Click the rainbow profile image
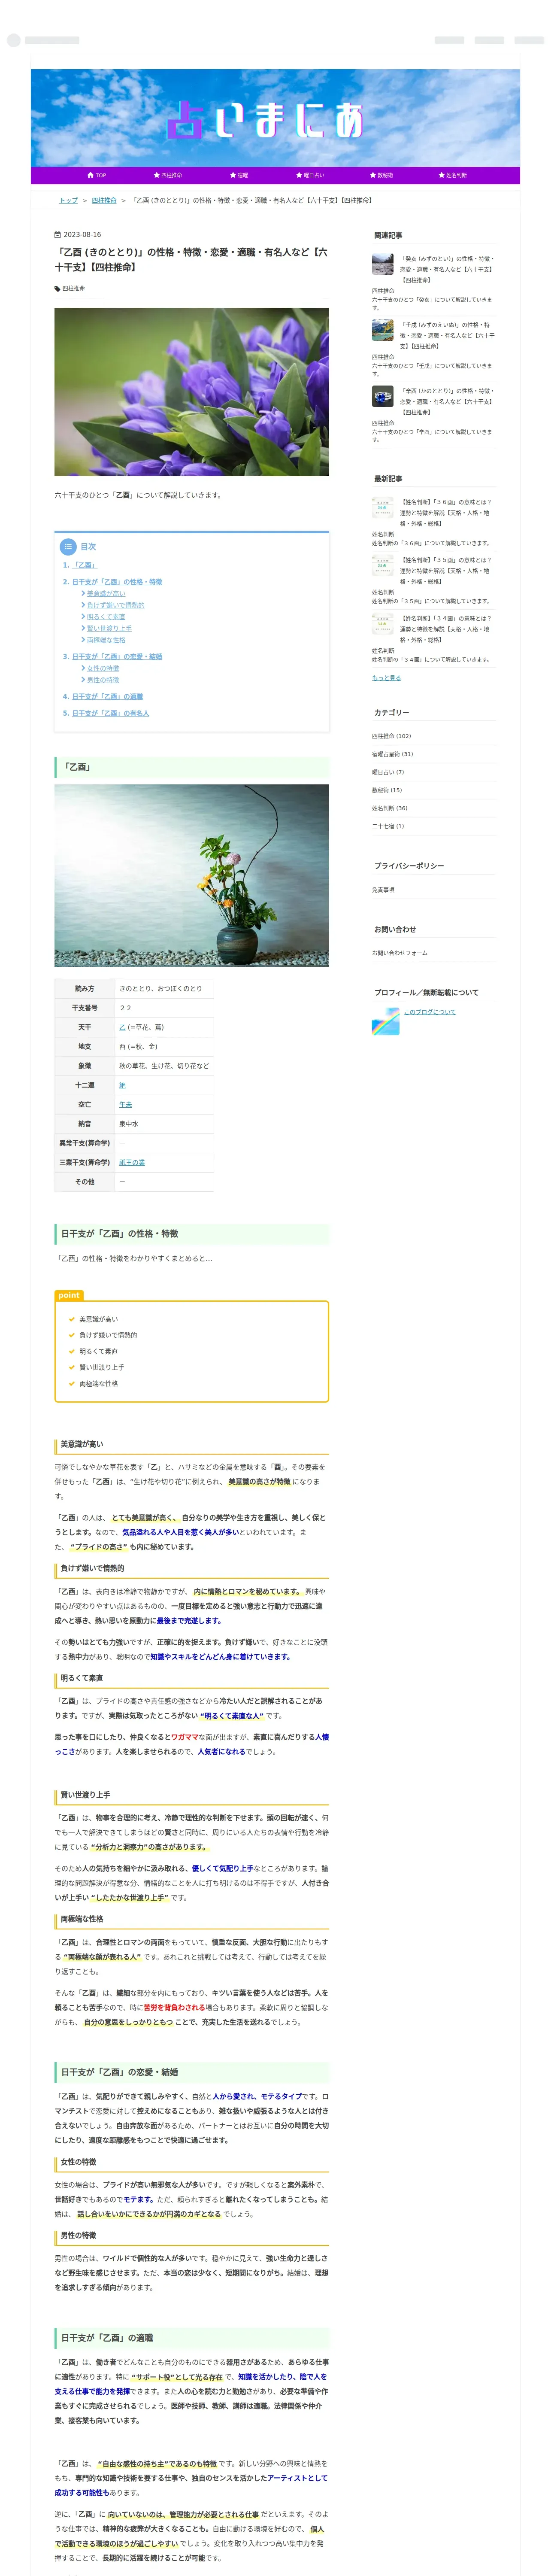Image resolution: width=551 pixels, height=2576 pixels. pos(385,1021)
